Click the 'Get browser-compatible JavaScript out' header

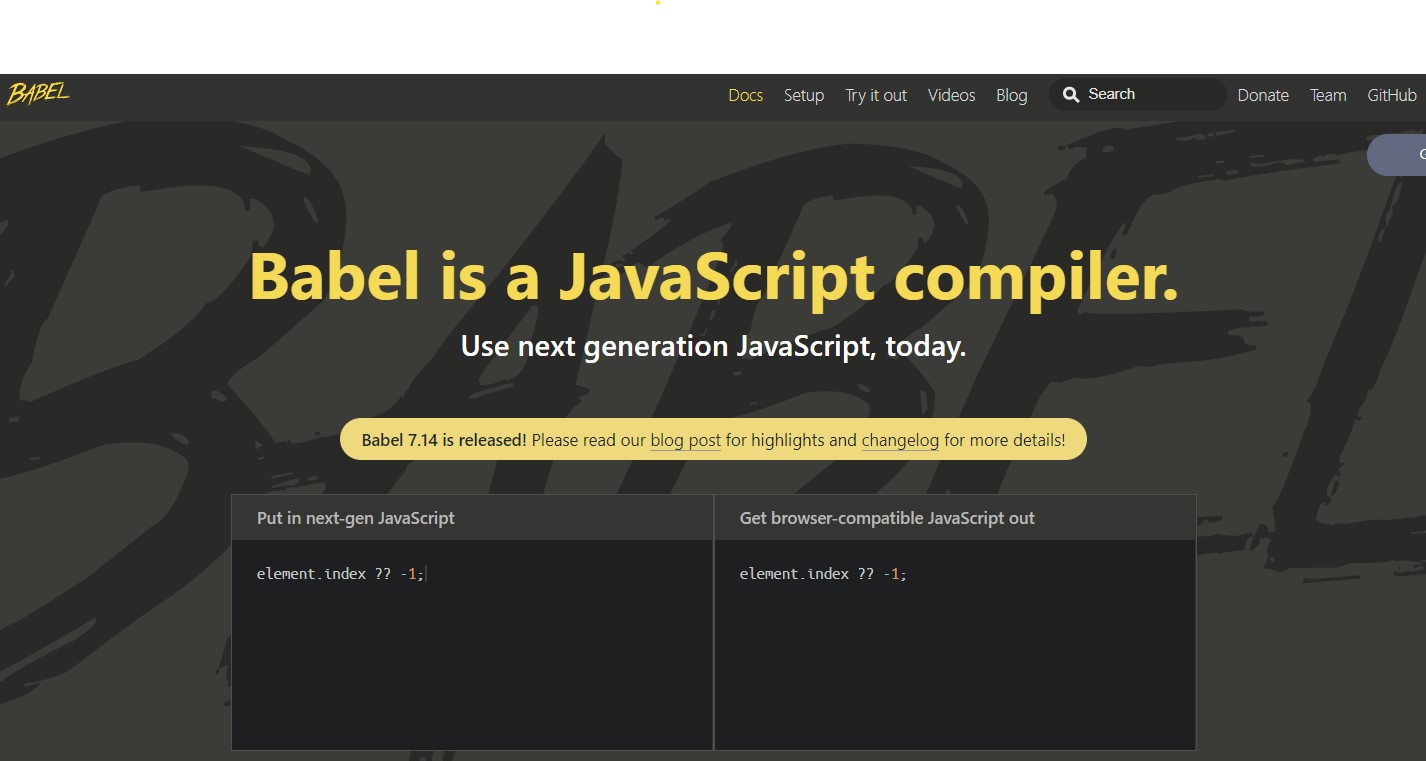(x=887, y=518)
